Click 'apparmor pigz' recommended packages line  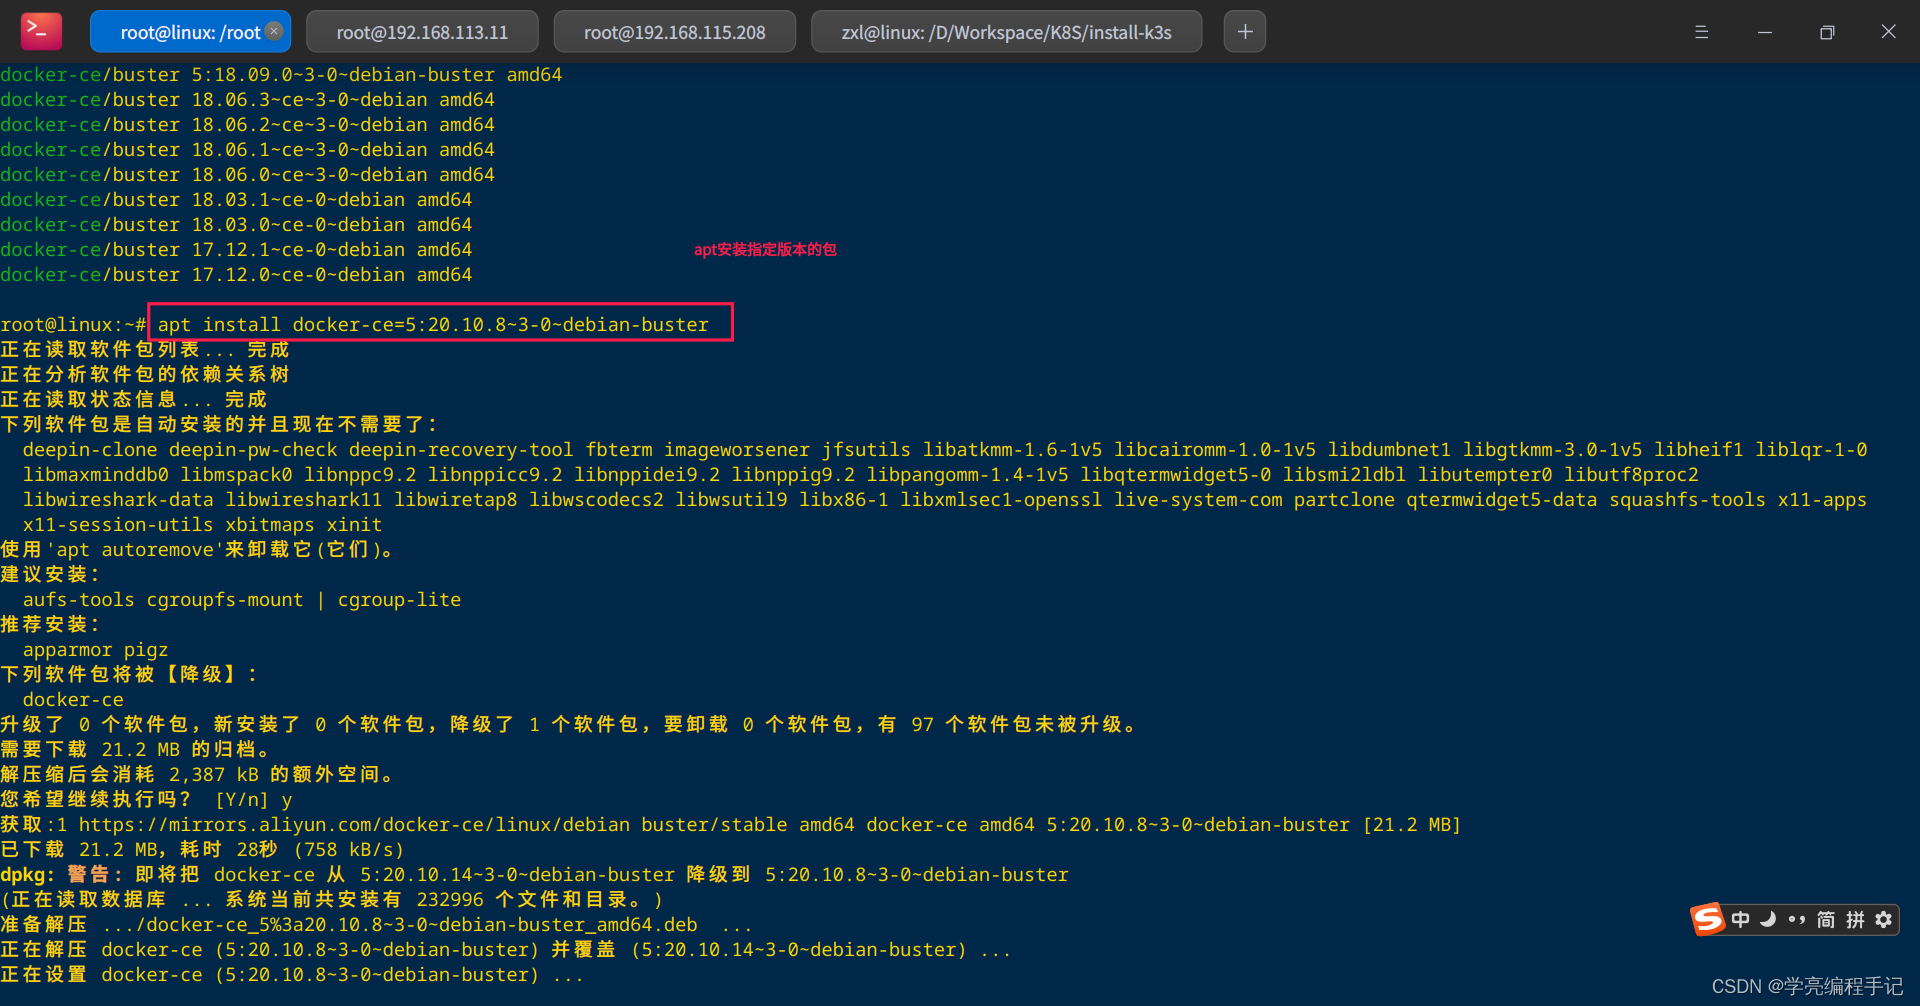tap(95, 649)
